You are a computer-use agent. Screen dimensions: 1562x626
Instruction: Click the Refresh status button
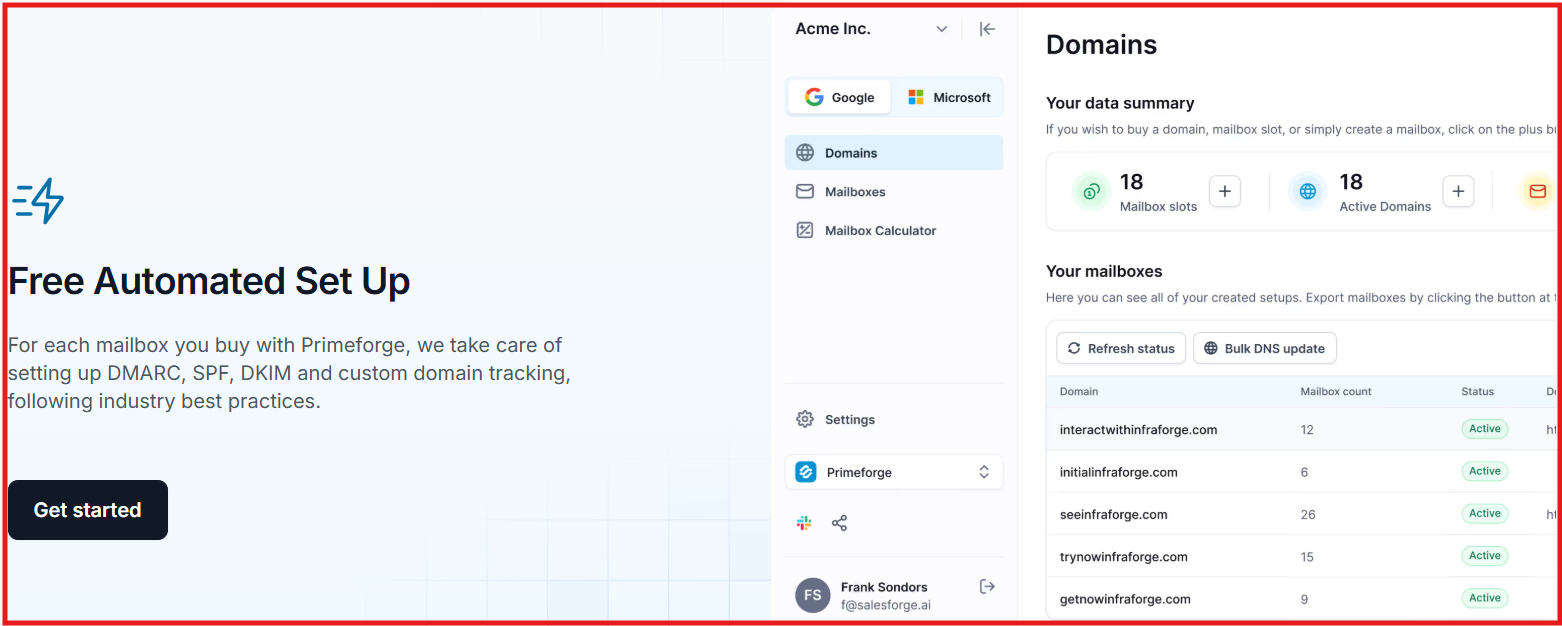click(x=1121, y=348)
